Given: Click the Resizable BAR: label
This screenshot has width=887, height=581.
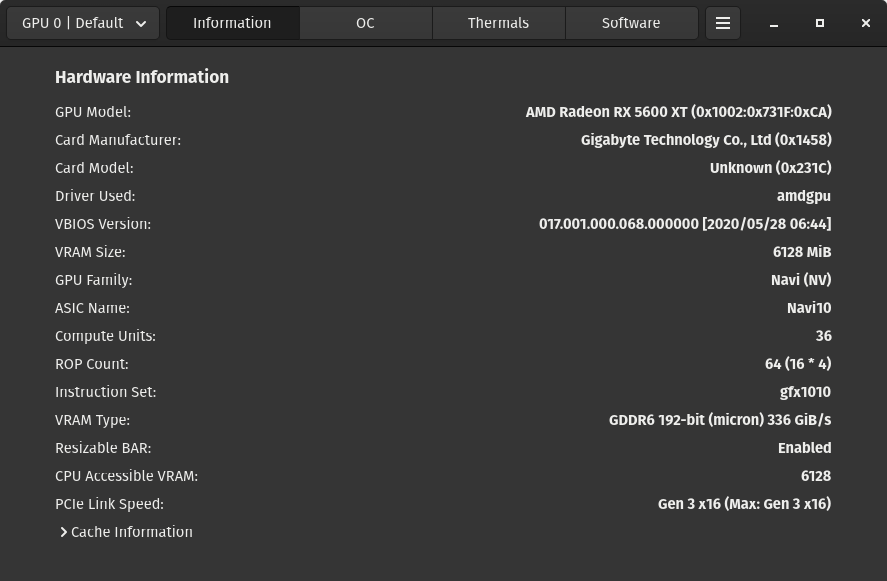Looking at the screenshot, I should (103, 448).
